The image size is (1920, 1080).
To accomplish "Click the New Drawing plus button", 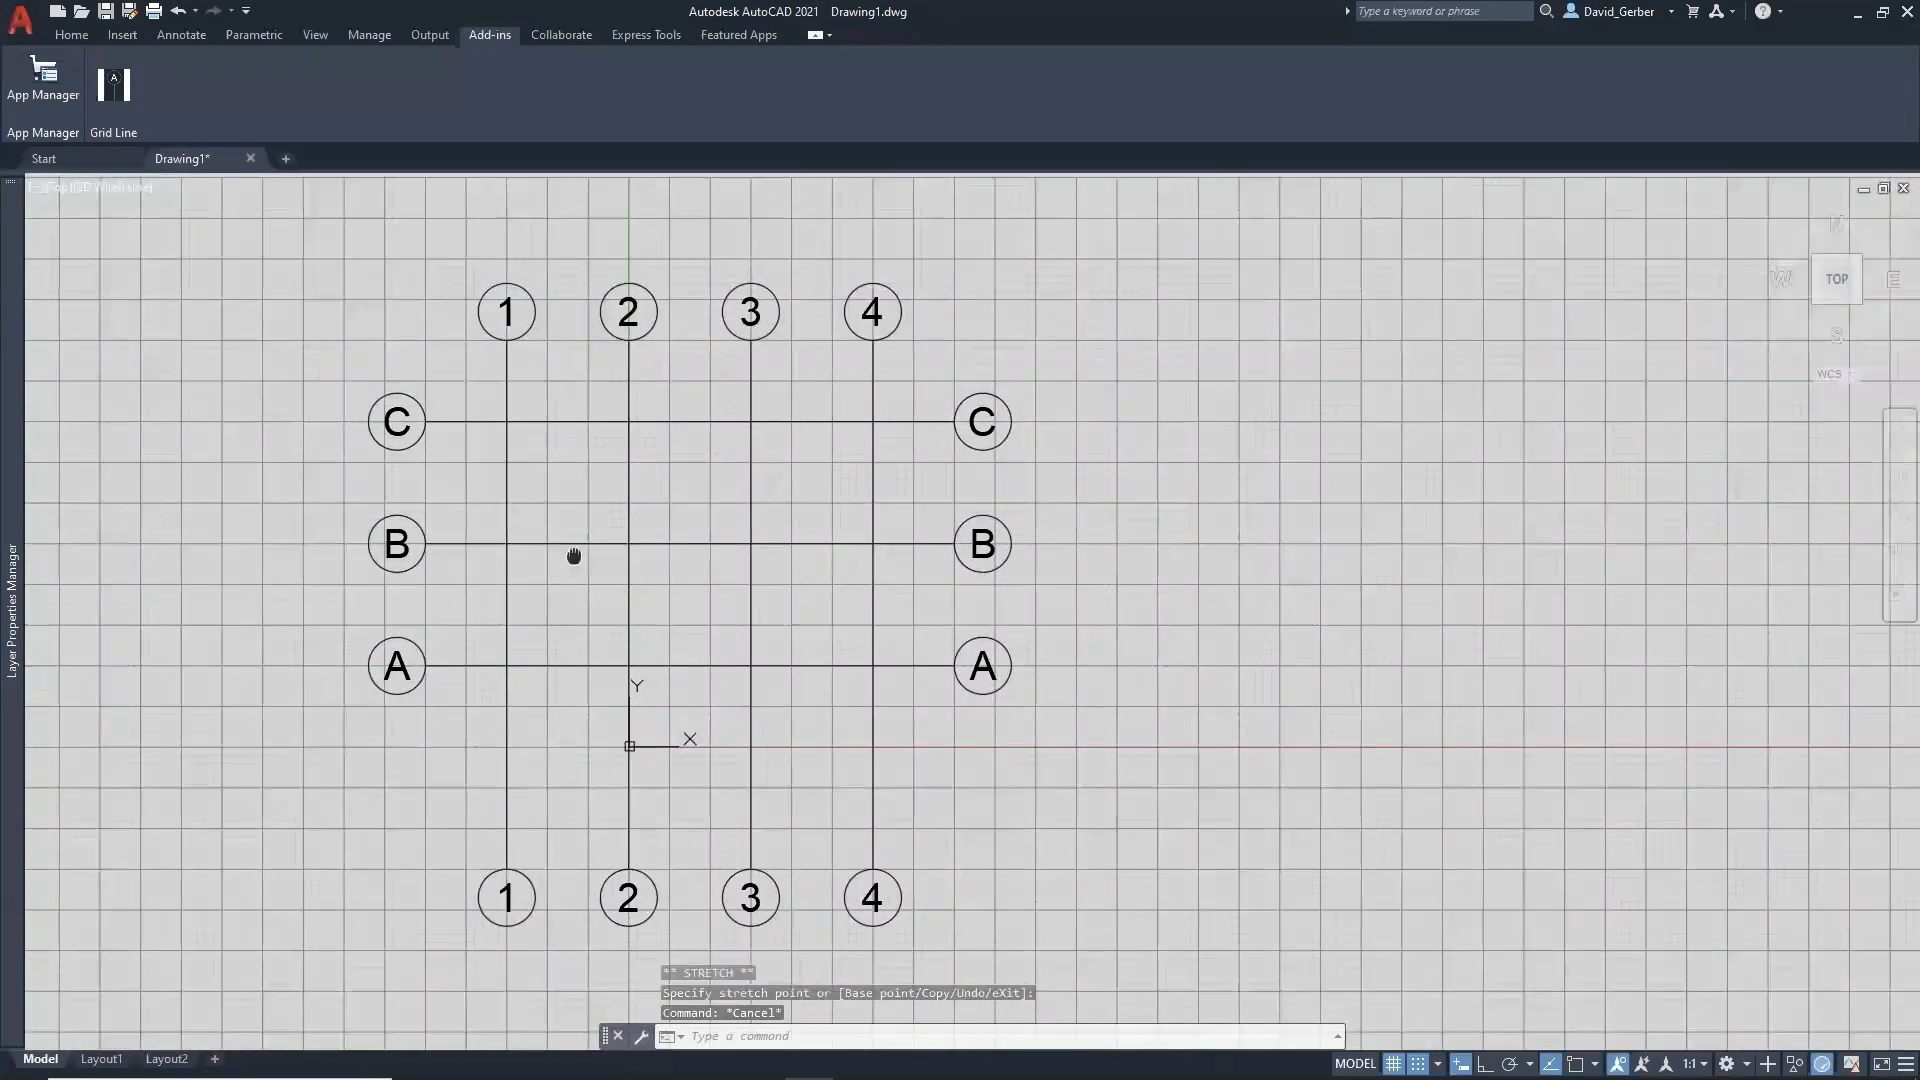I will click(285, 157).
